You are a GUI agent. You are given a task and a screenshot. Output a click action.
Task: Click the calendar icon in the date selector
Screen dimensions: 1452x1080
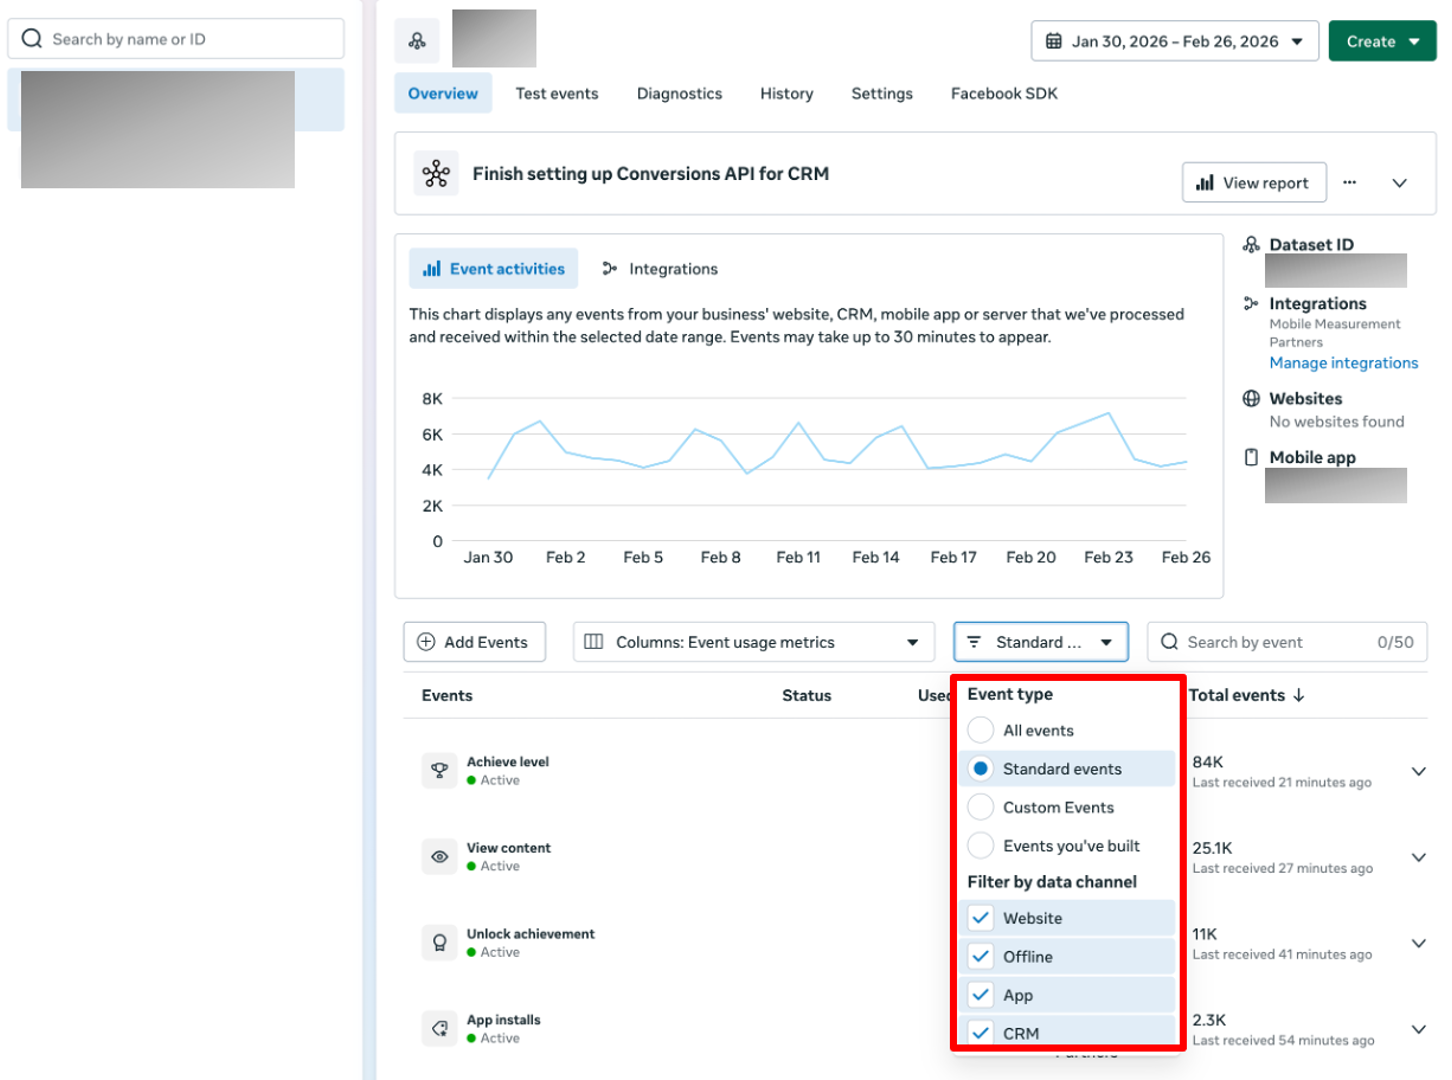[x=1054, y=41]
